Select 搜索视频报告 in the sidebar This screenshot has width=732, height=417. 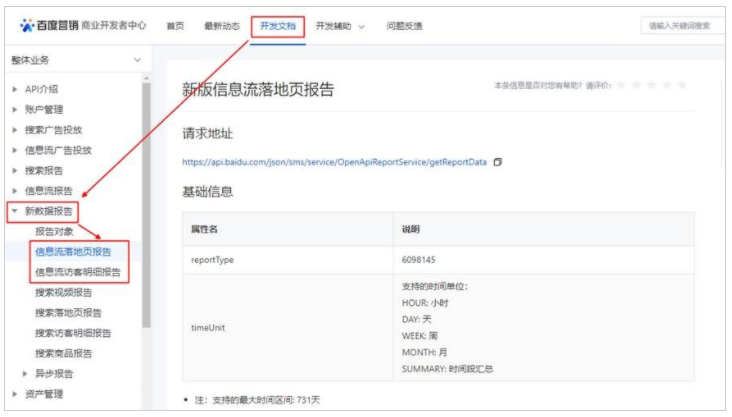pyautogui.click(x=63, y=292)
